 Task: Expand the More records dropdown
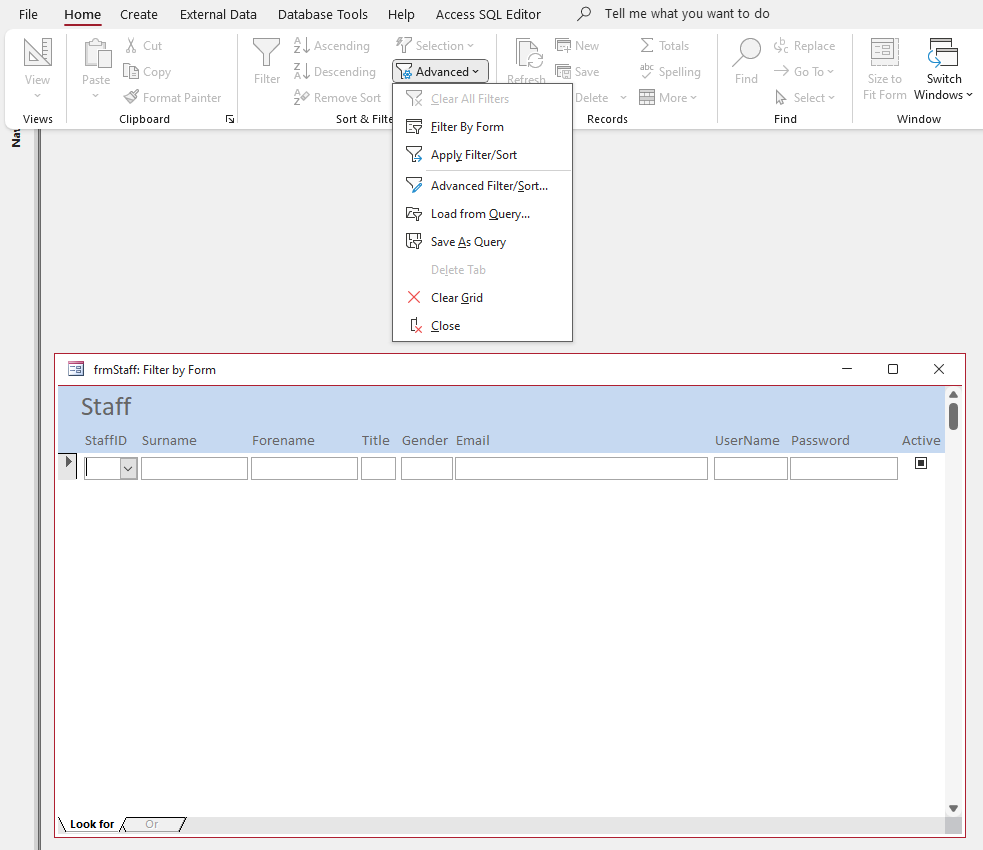tap(693, 98)
